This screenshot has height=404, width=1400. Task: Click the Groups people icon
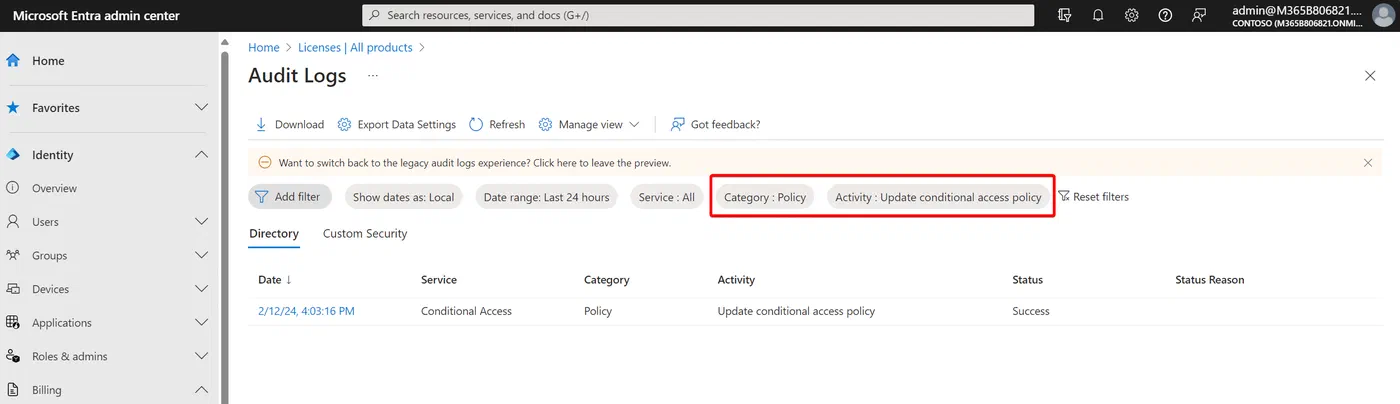pyautogui.click(x=13, y=255)
